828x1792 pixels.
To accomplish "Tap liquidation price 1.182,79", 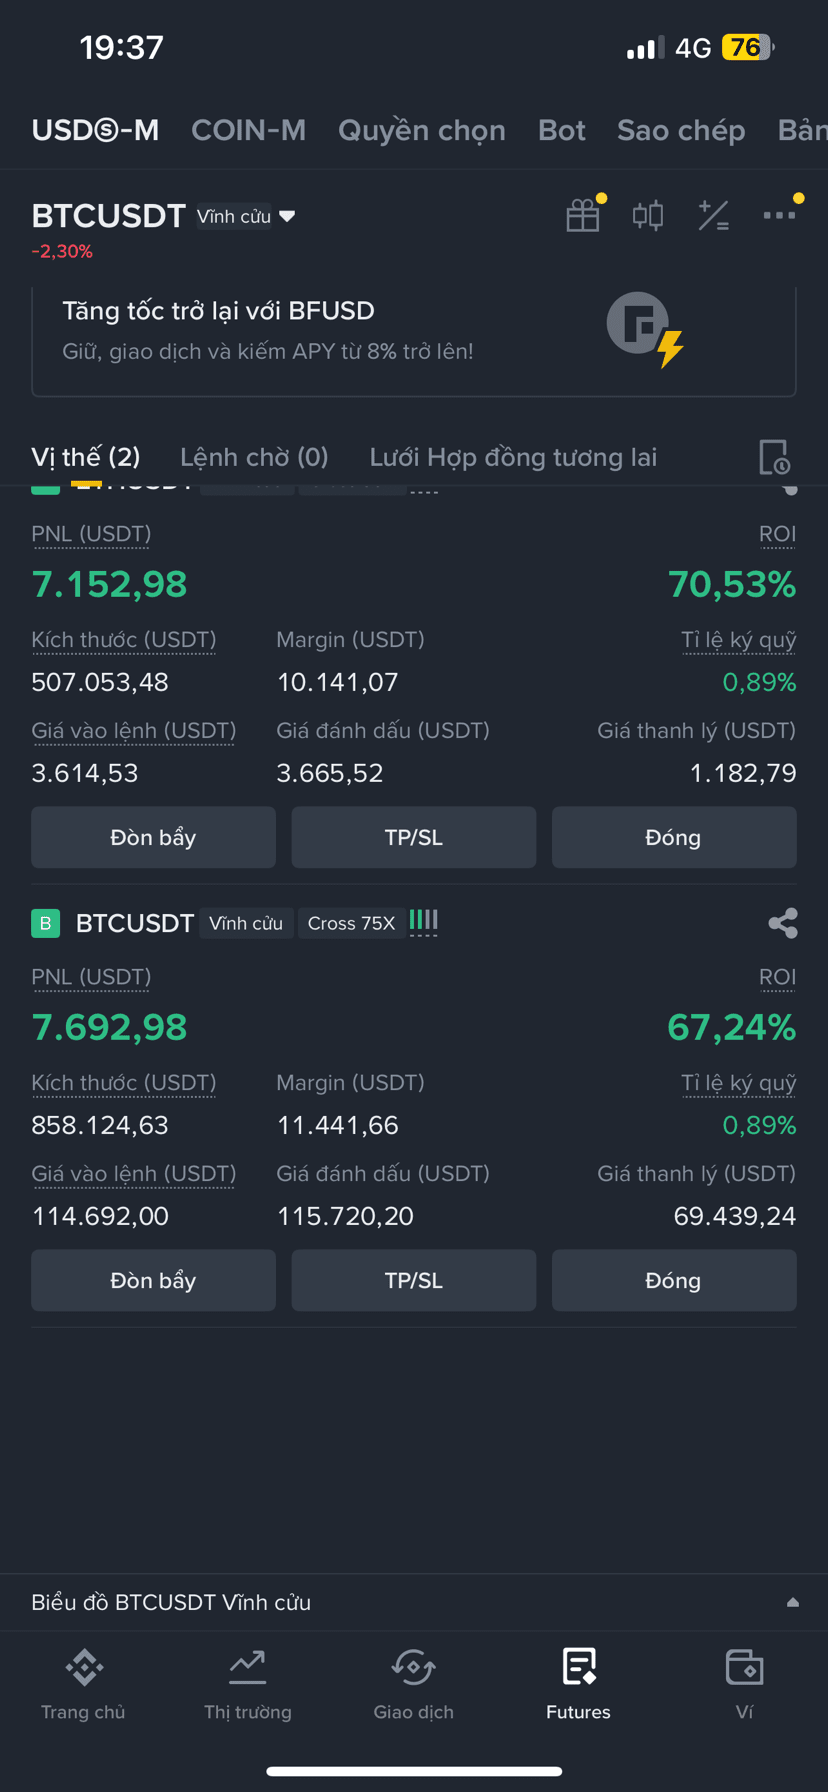I will 743,773.
